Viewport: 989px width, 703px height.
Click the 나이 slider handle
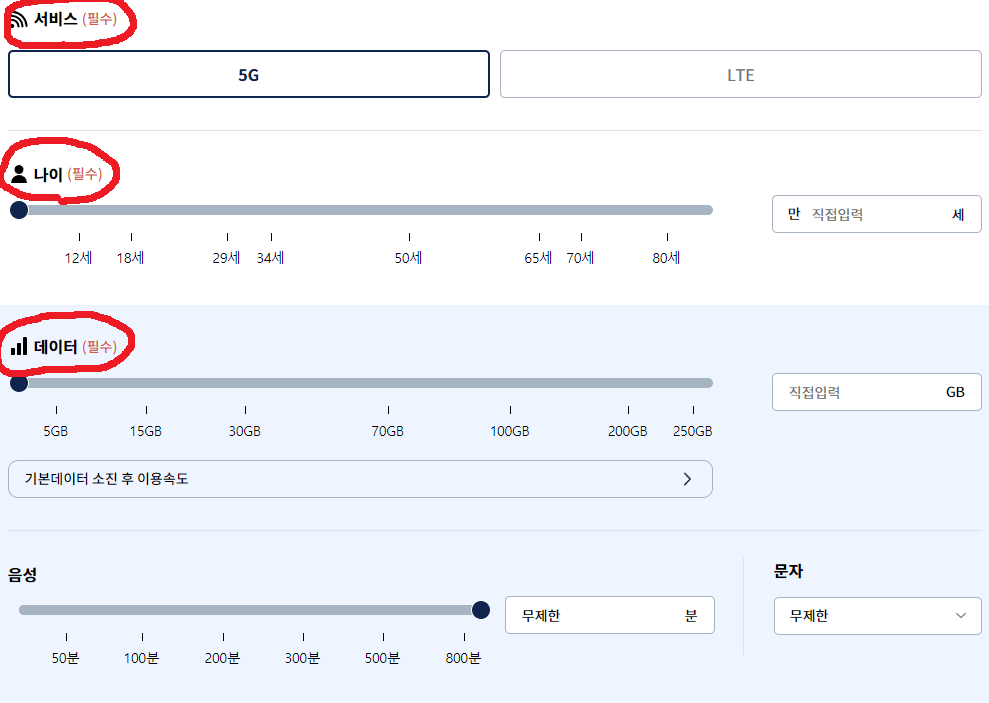click(19, 210)
